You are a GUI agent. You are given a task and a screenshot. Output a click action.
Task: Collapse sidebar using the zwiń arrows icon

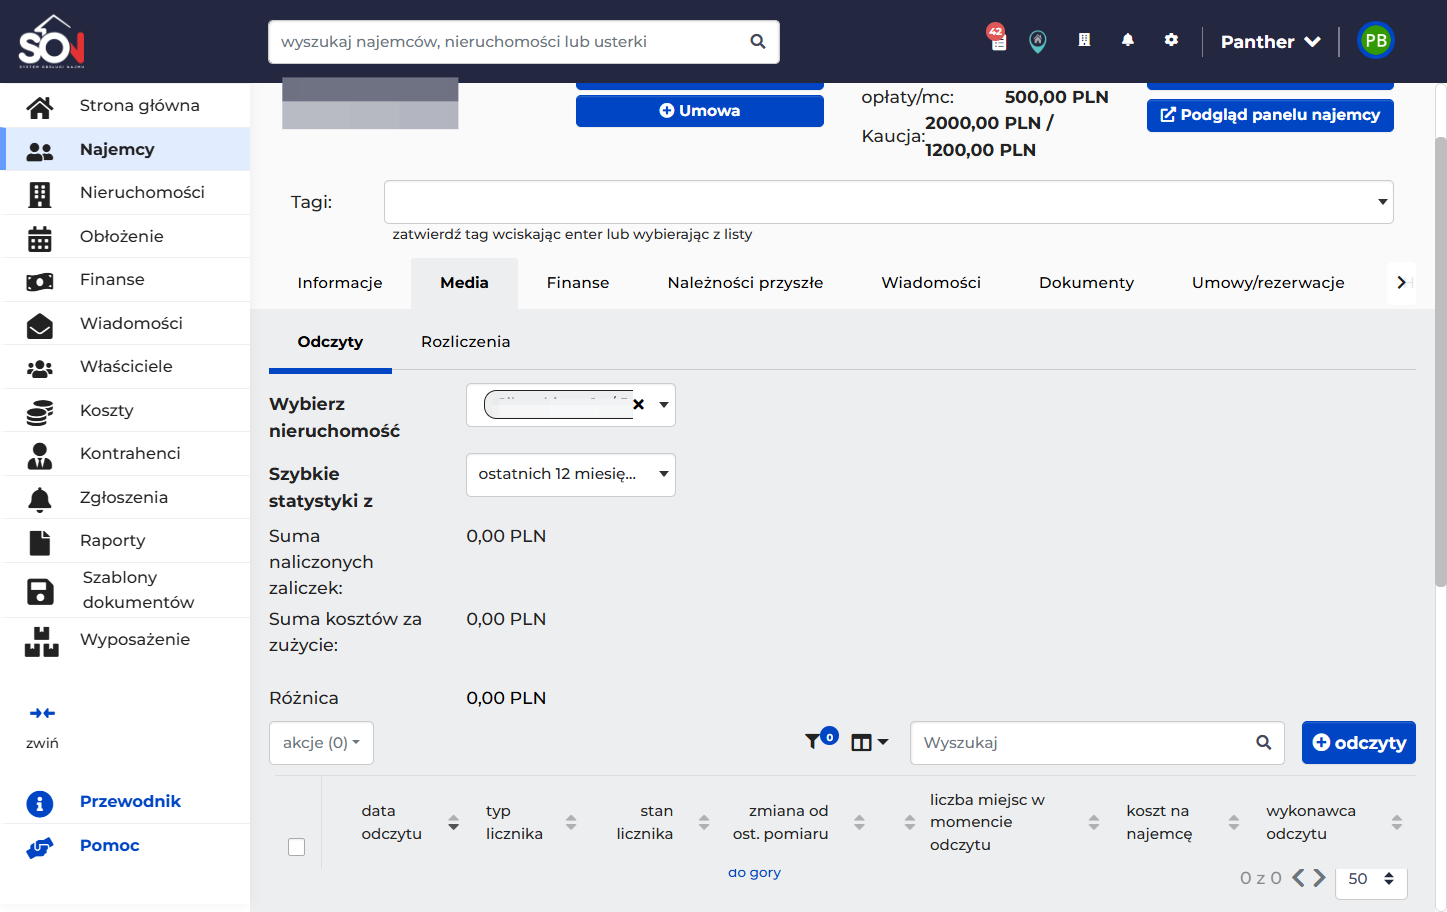[42, 713]
